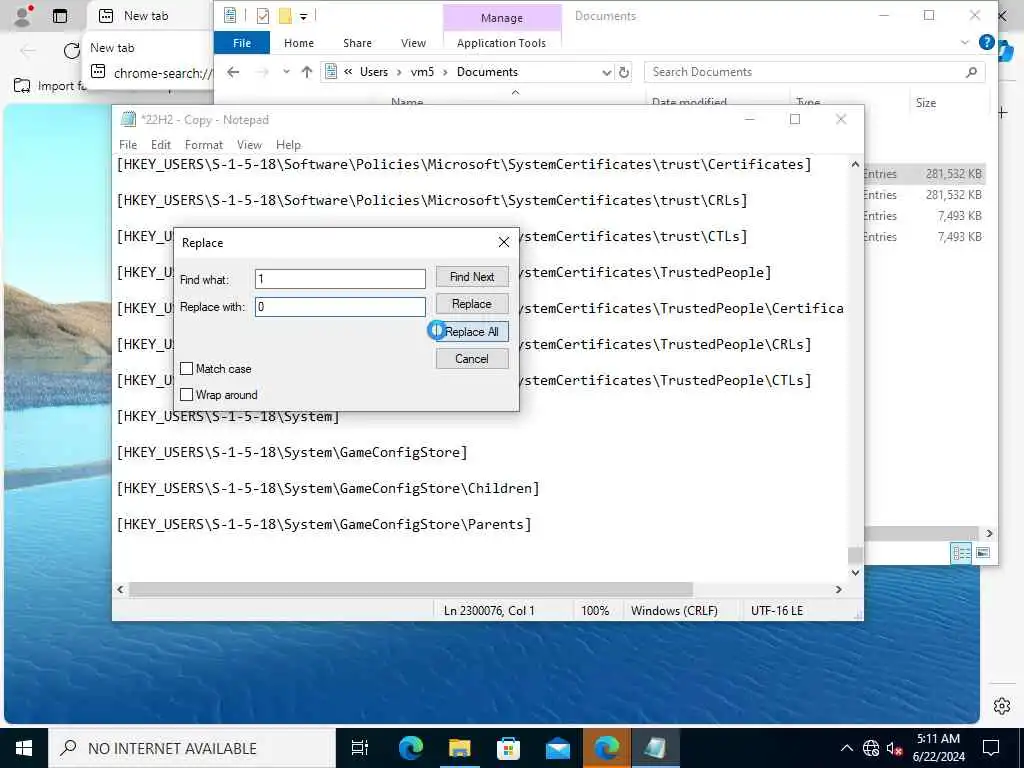This screenshot has width=1024, height=768.
Task: Open Notepad File menu
Action: [128, 145]
